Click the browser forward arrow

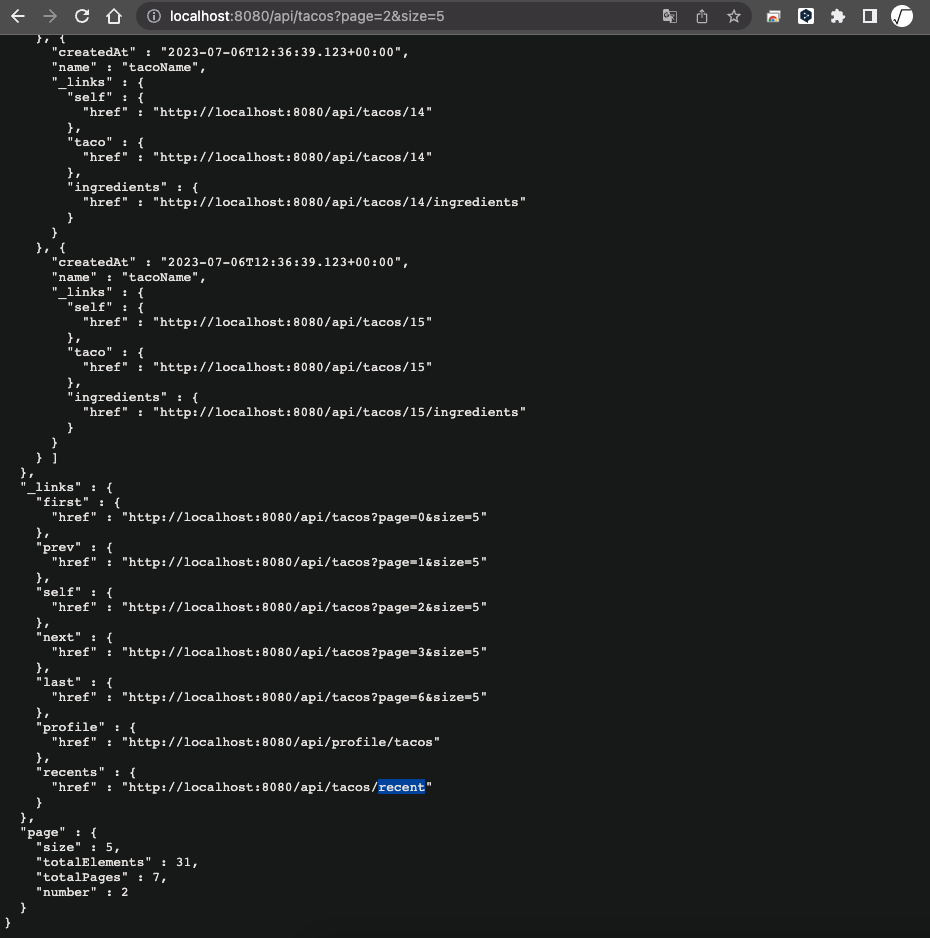tap(50, 16)
